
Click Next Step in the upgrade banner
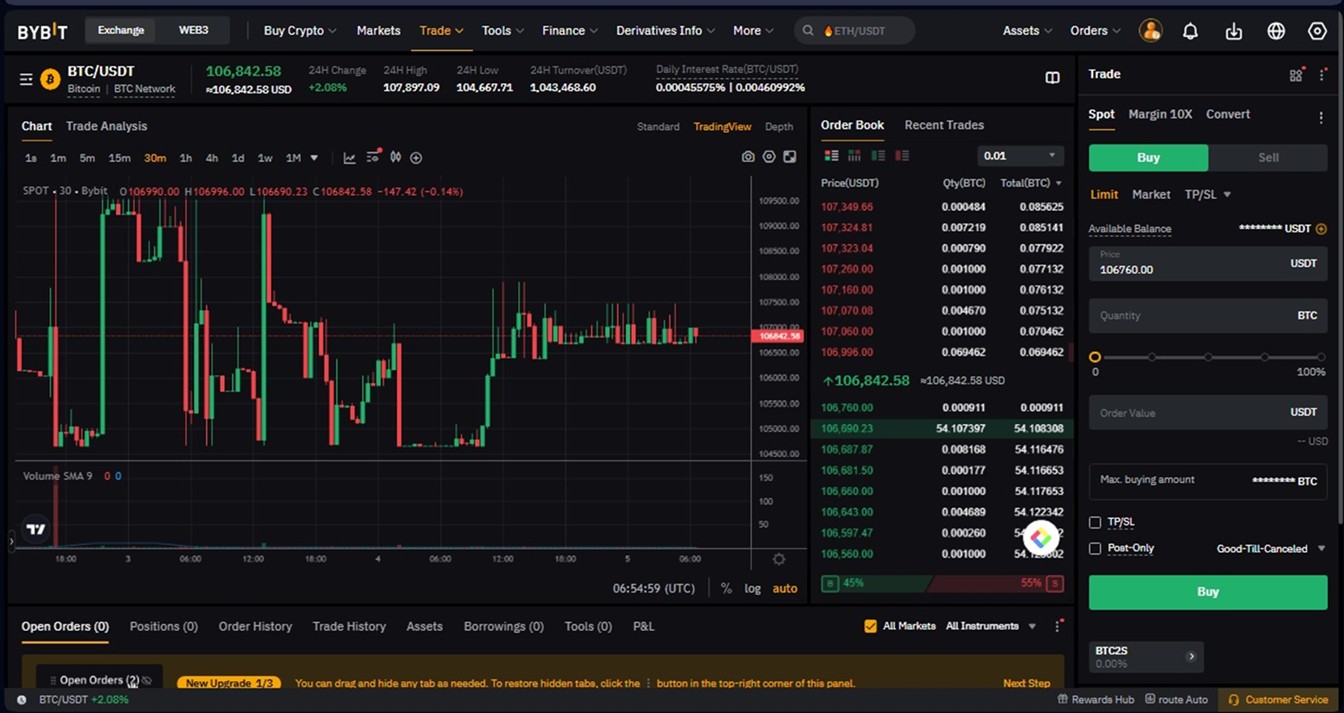point(1026,683)
